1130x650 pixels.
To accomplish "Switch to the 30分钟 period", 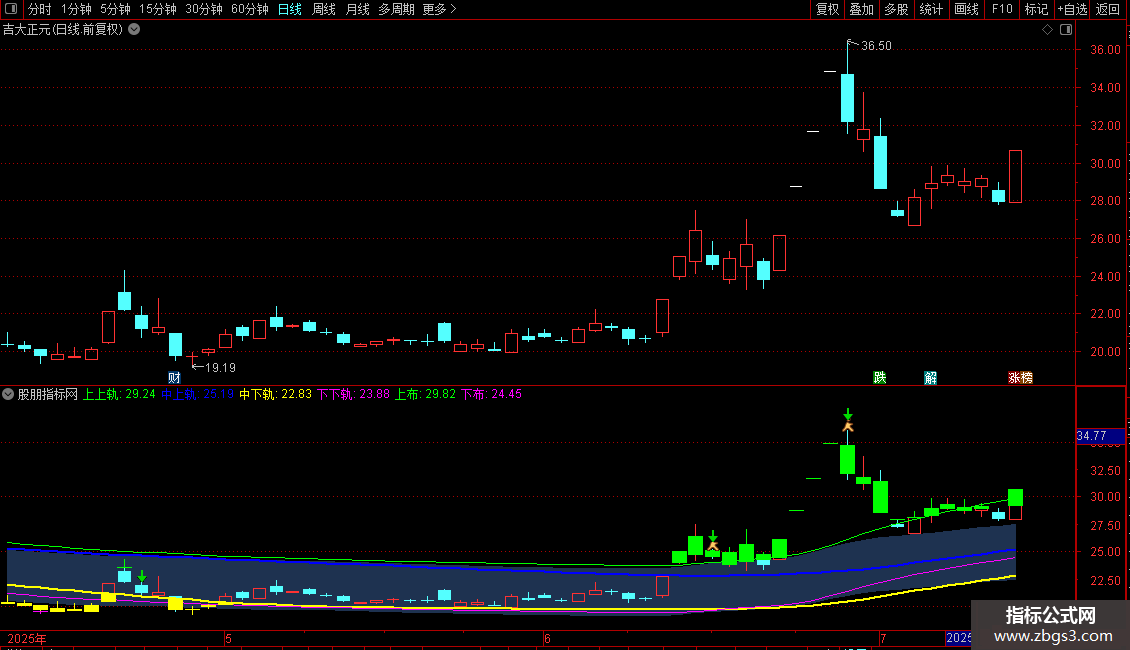I will pyautogui.click(x=203, y=9).
